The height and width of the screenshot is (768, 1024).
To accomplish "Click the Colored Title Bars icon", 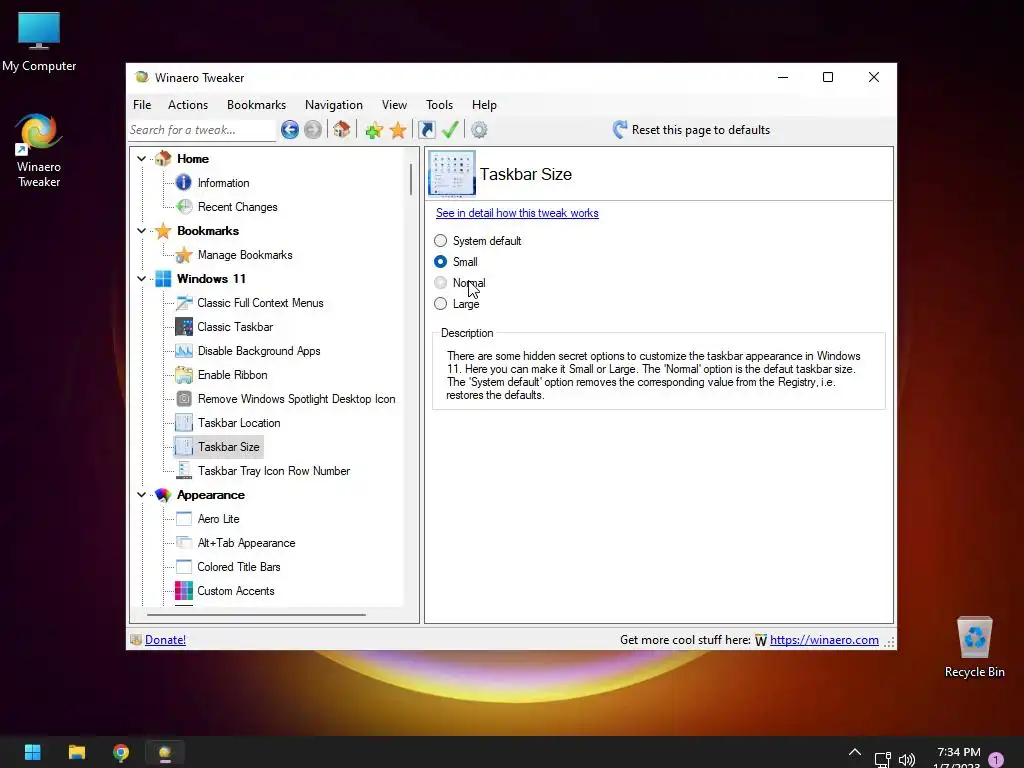I will (184, 567).
